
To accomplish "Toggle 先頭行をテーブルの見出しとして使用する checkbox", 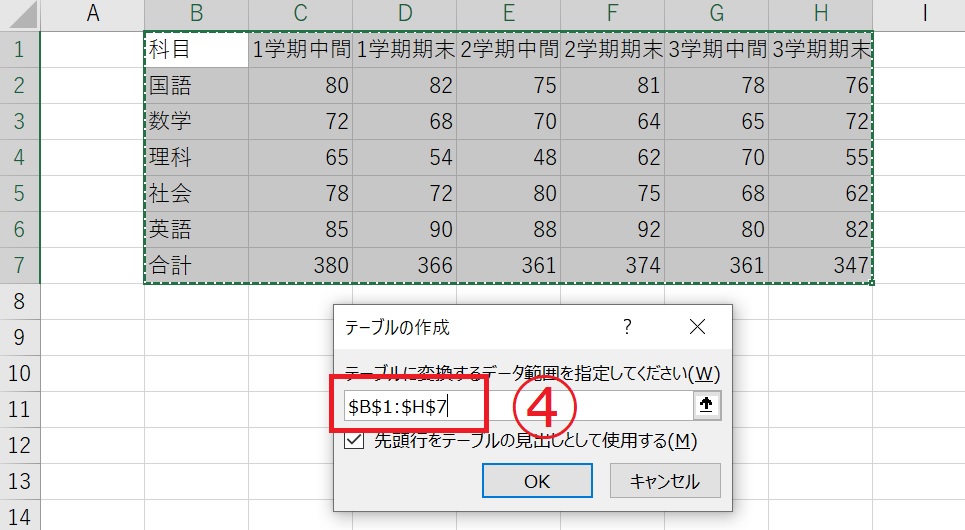I will (x=353, y=441).
